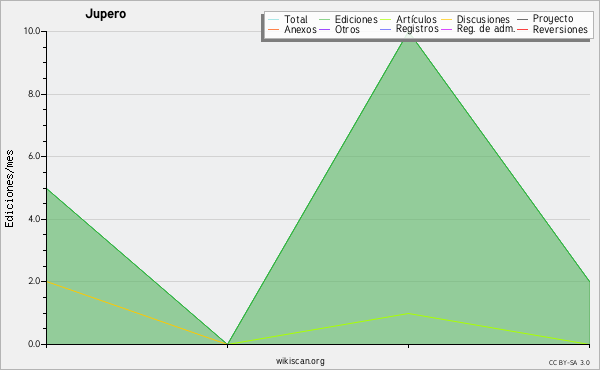Click the light-blue Total legend line swatch
The height and width of the screenshot is (370, 600).
[x=273, y=20]
